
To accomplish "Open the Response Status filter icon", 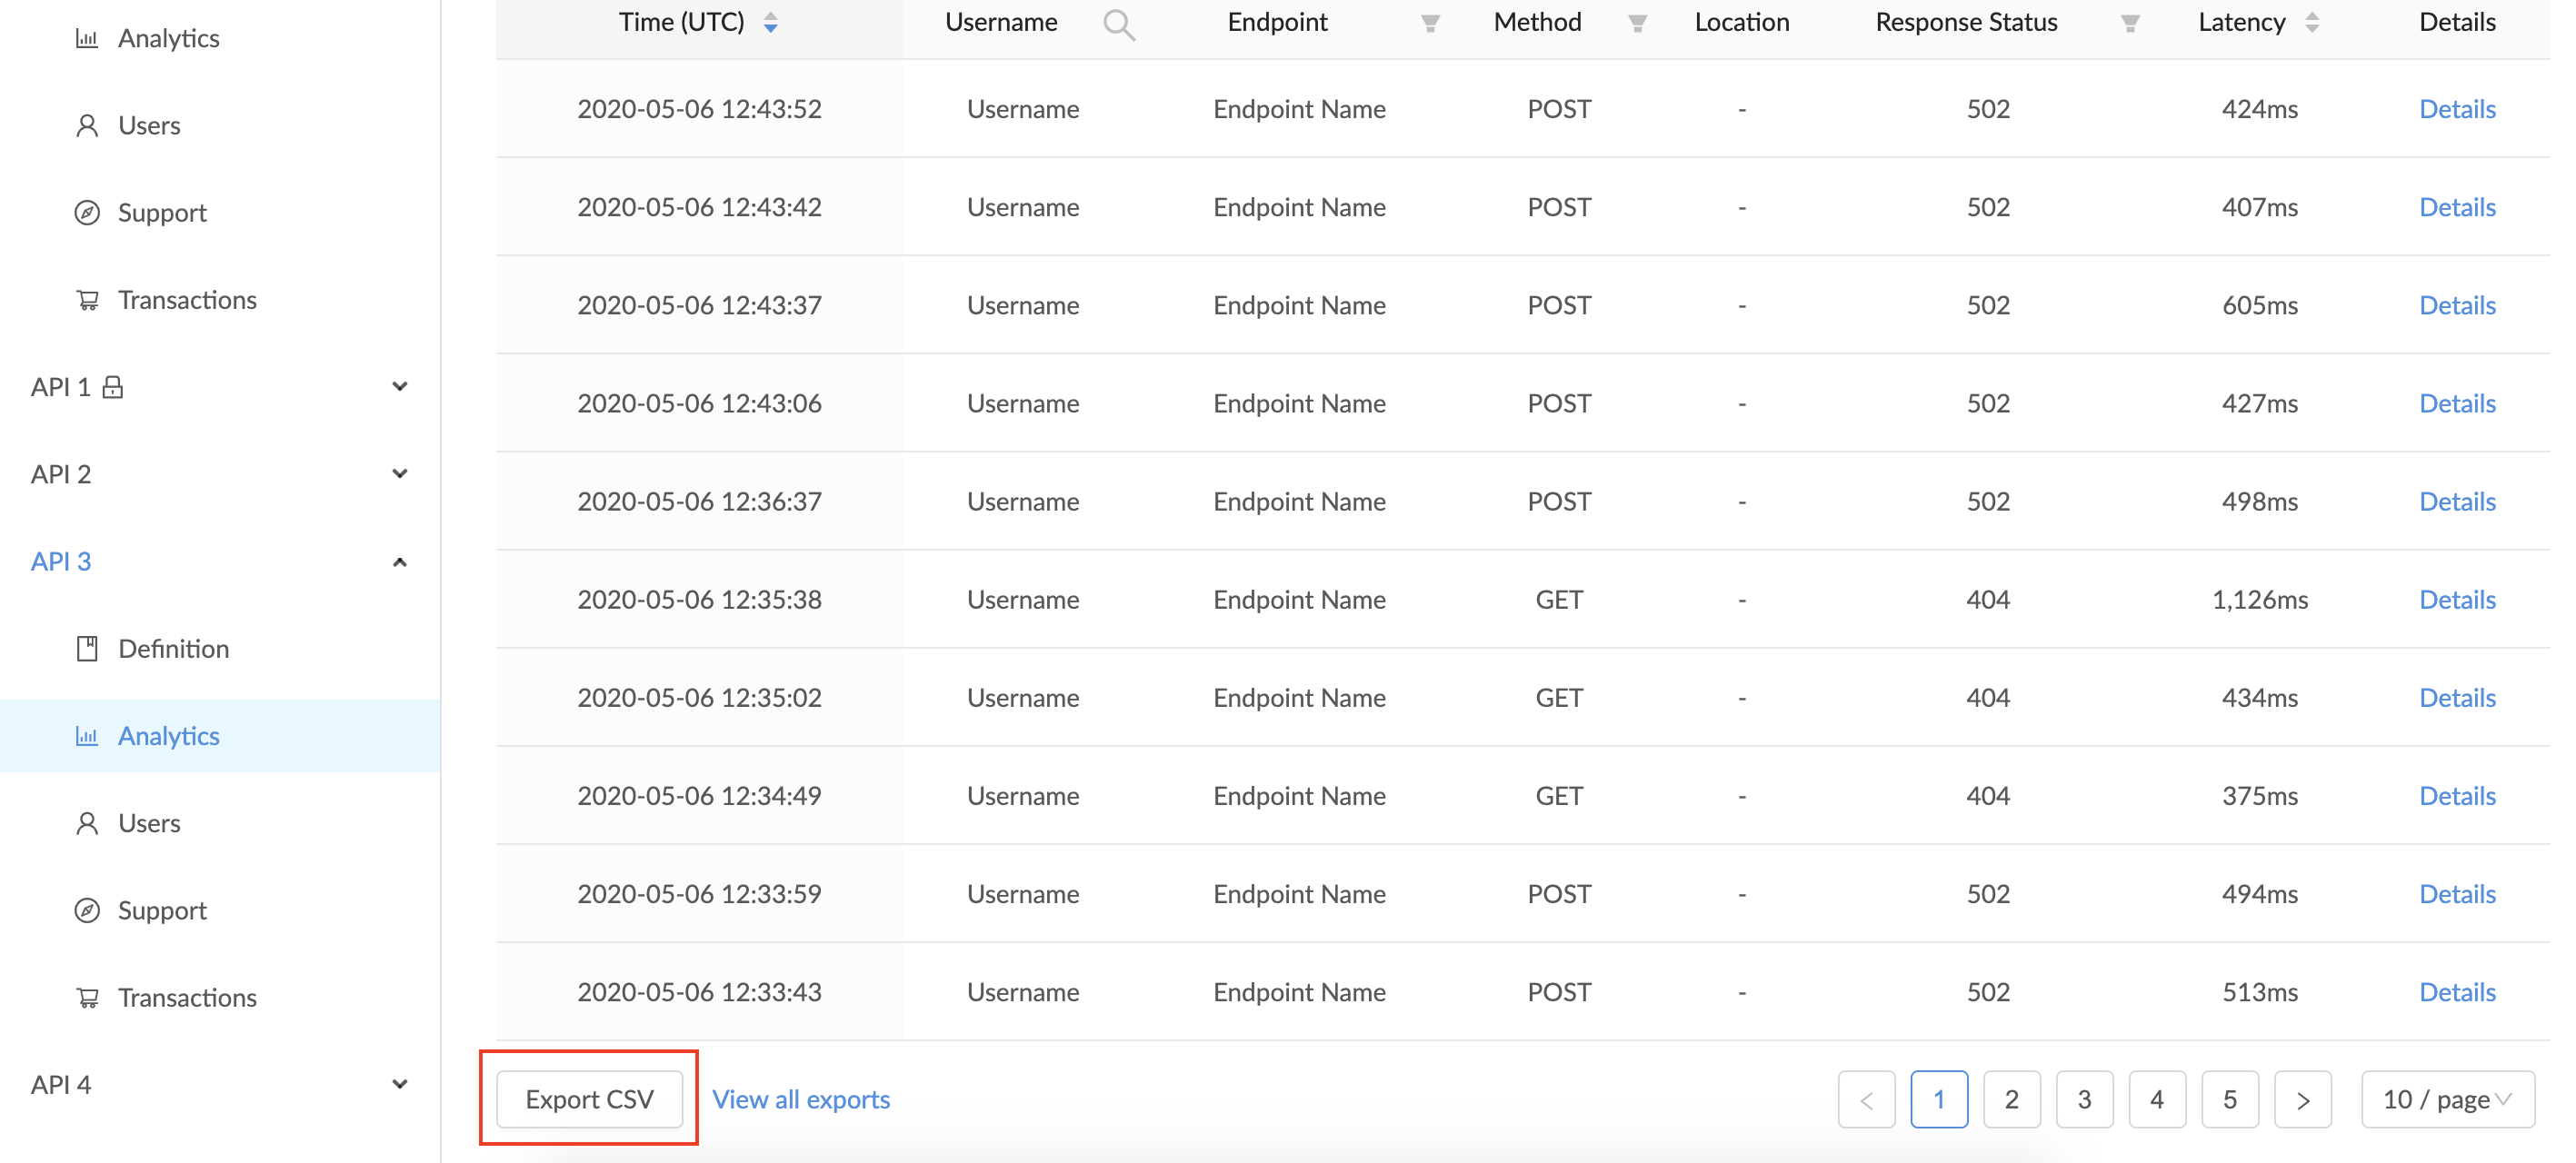I will pyautogui.click(x=2130, y=23).
